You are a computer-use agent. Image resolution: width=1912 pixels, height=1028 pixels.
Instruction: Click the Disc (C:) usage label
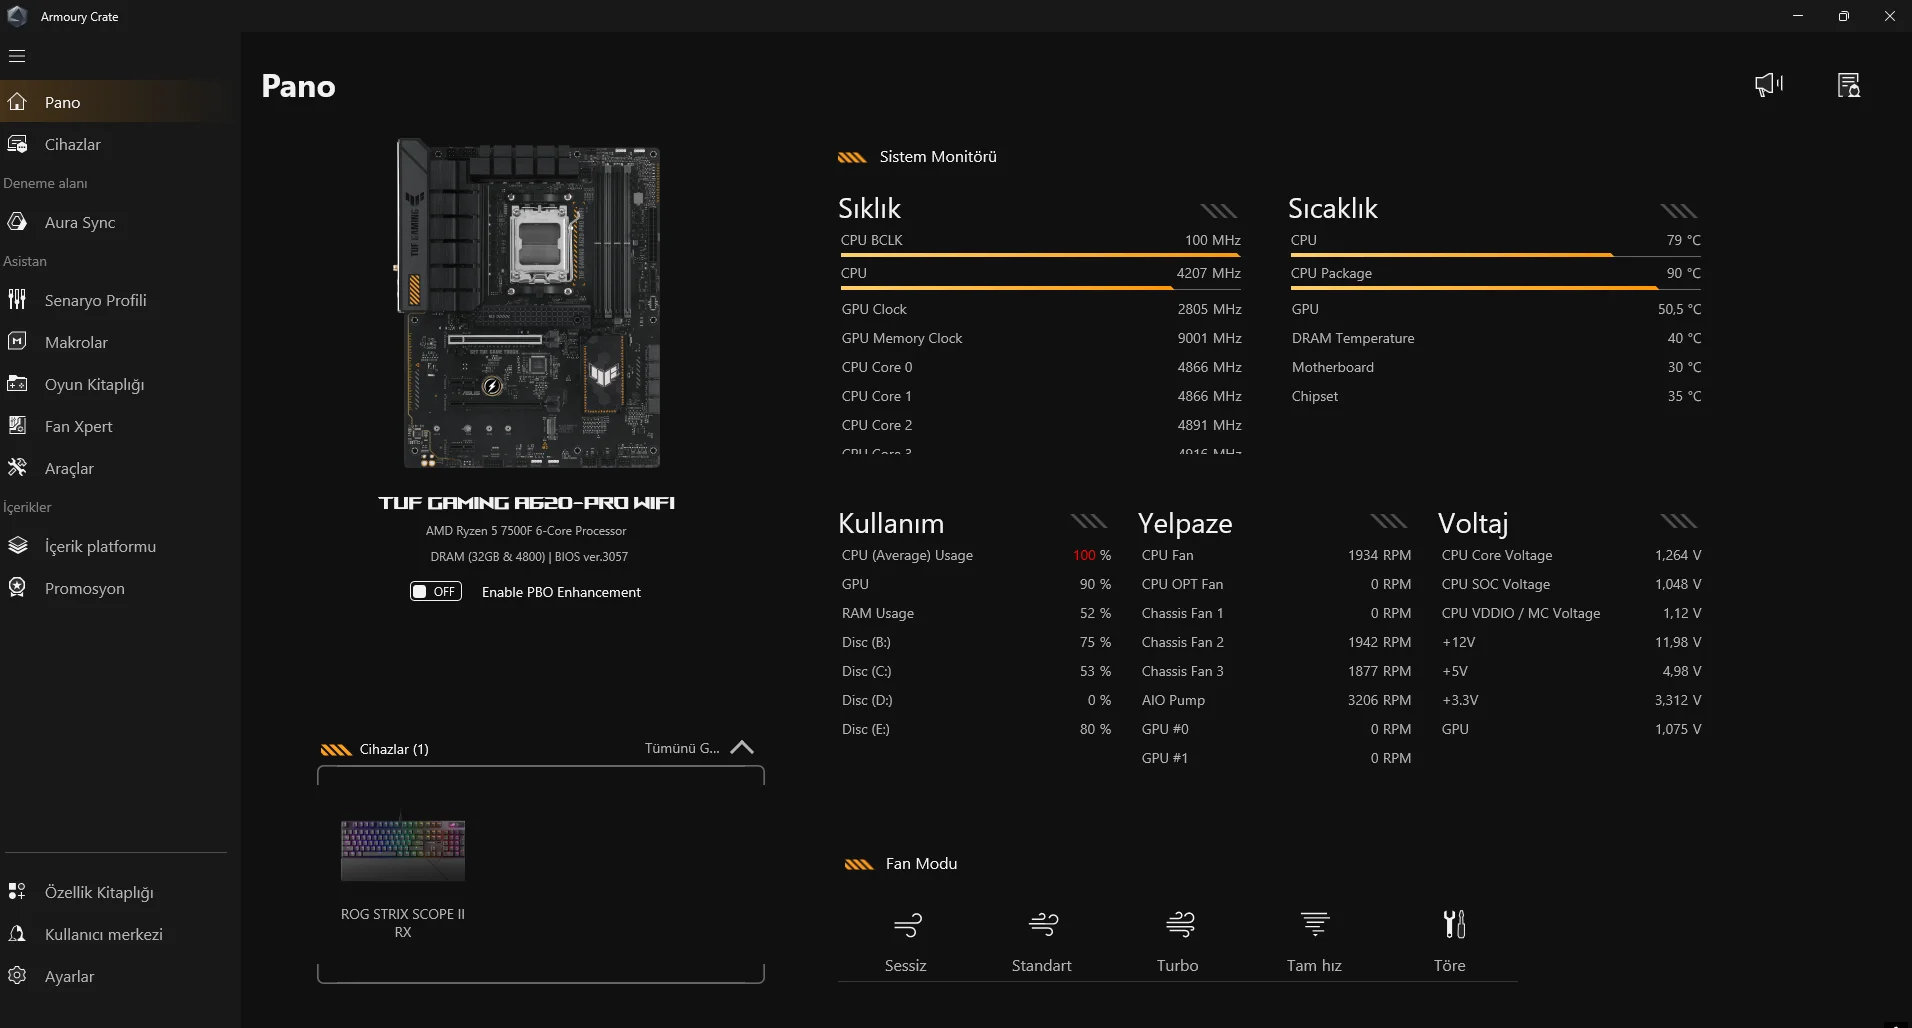click(866, 671)
